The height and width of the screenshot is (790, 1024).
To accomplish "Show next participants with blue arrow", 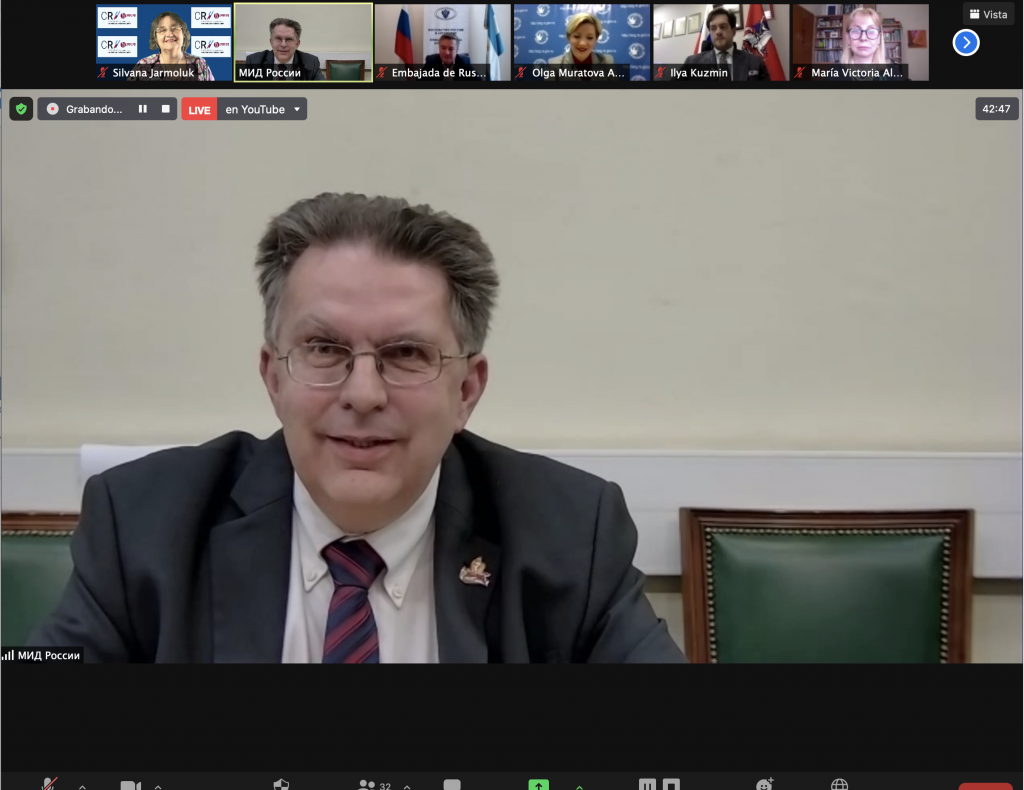I will coord(965,42).
